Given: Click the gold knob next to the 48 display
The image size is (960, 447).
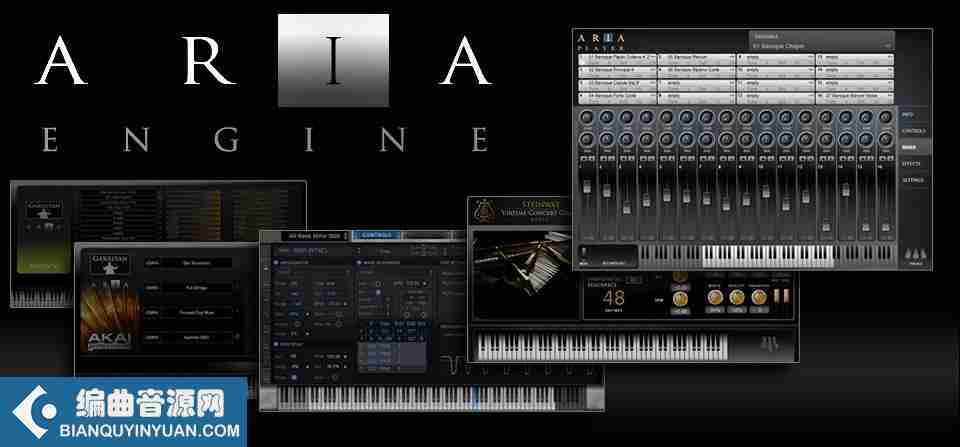Looking at the screenshot, I should click(680, 298).
